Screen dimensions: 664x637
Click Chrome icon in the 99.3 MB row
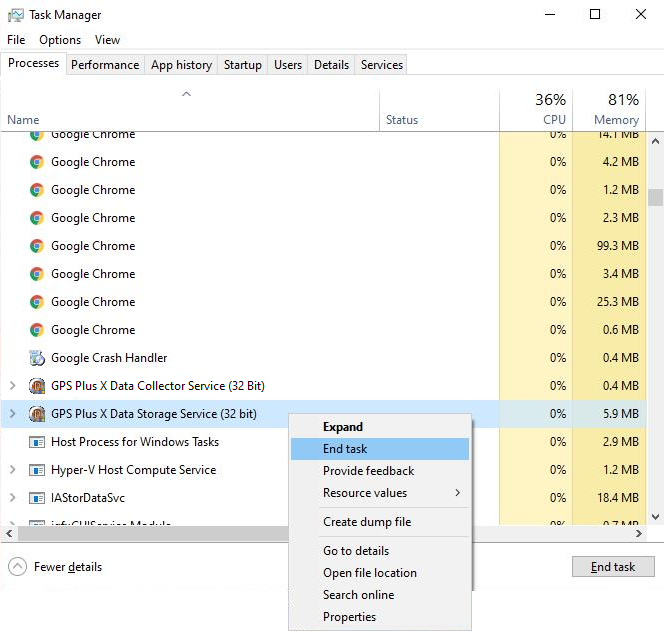click(37, 246)
